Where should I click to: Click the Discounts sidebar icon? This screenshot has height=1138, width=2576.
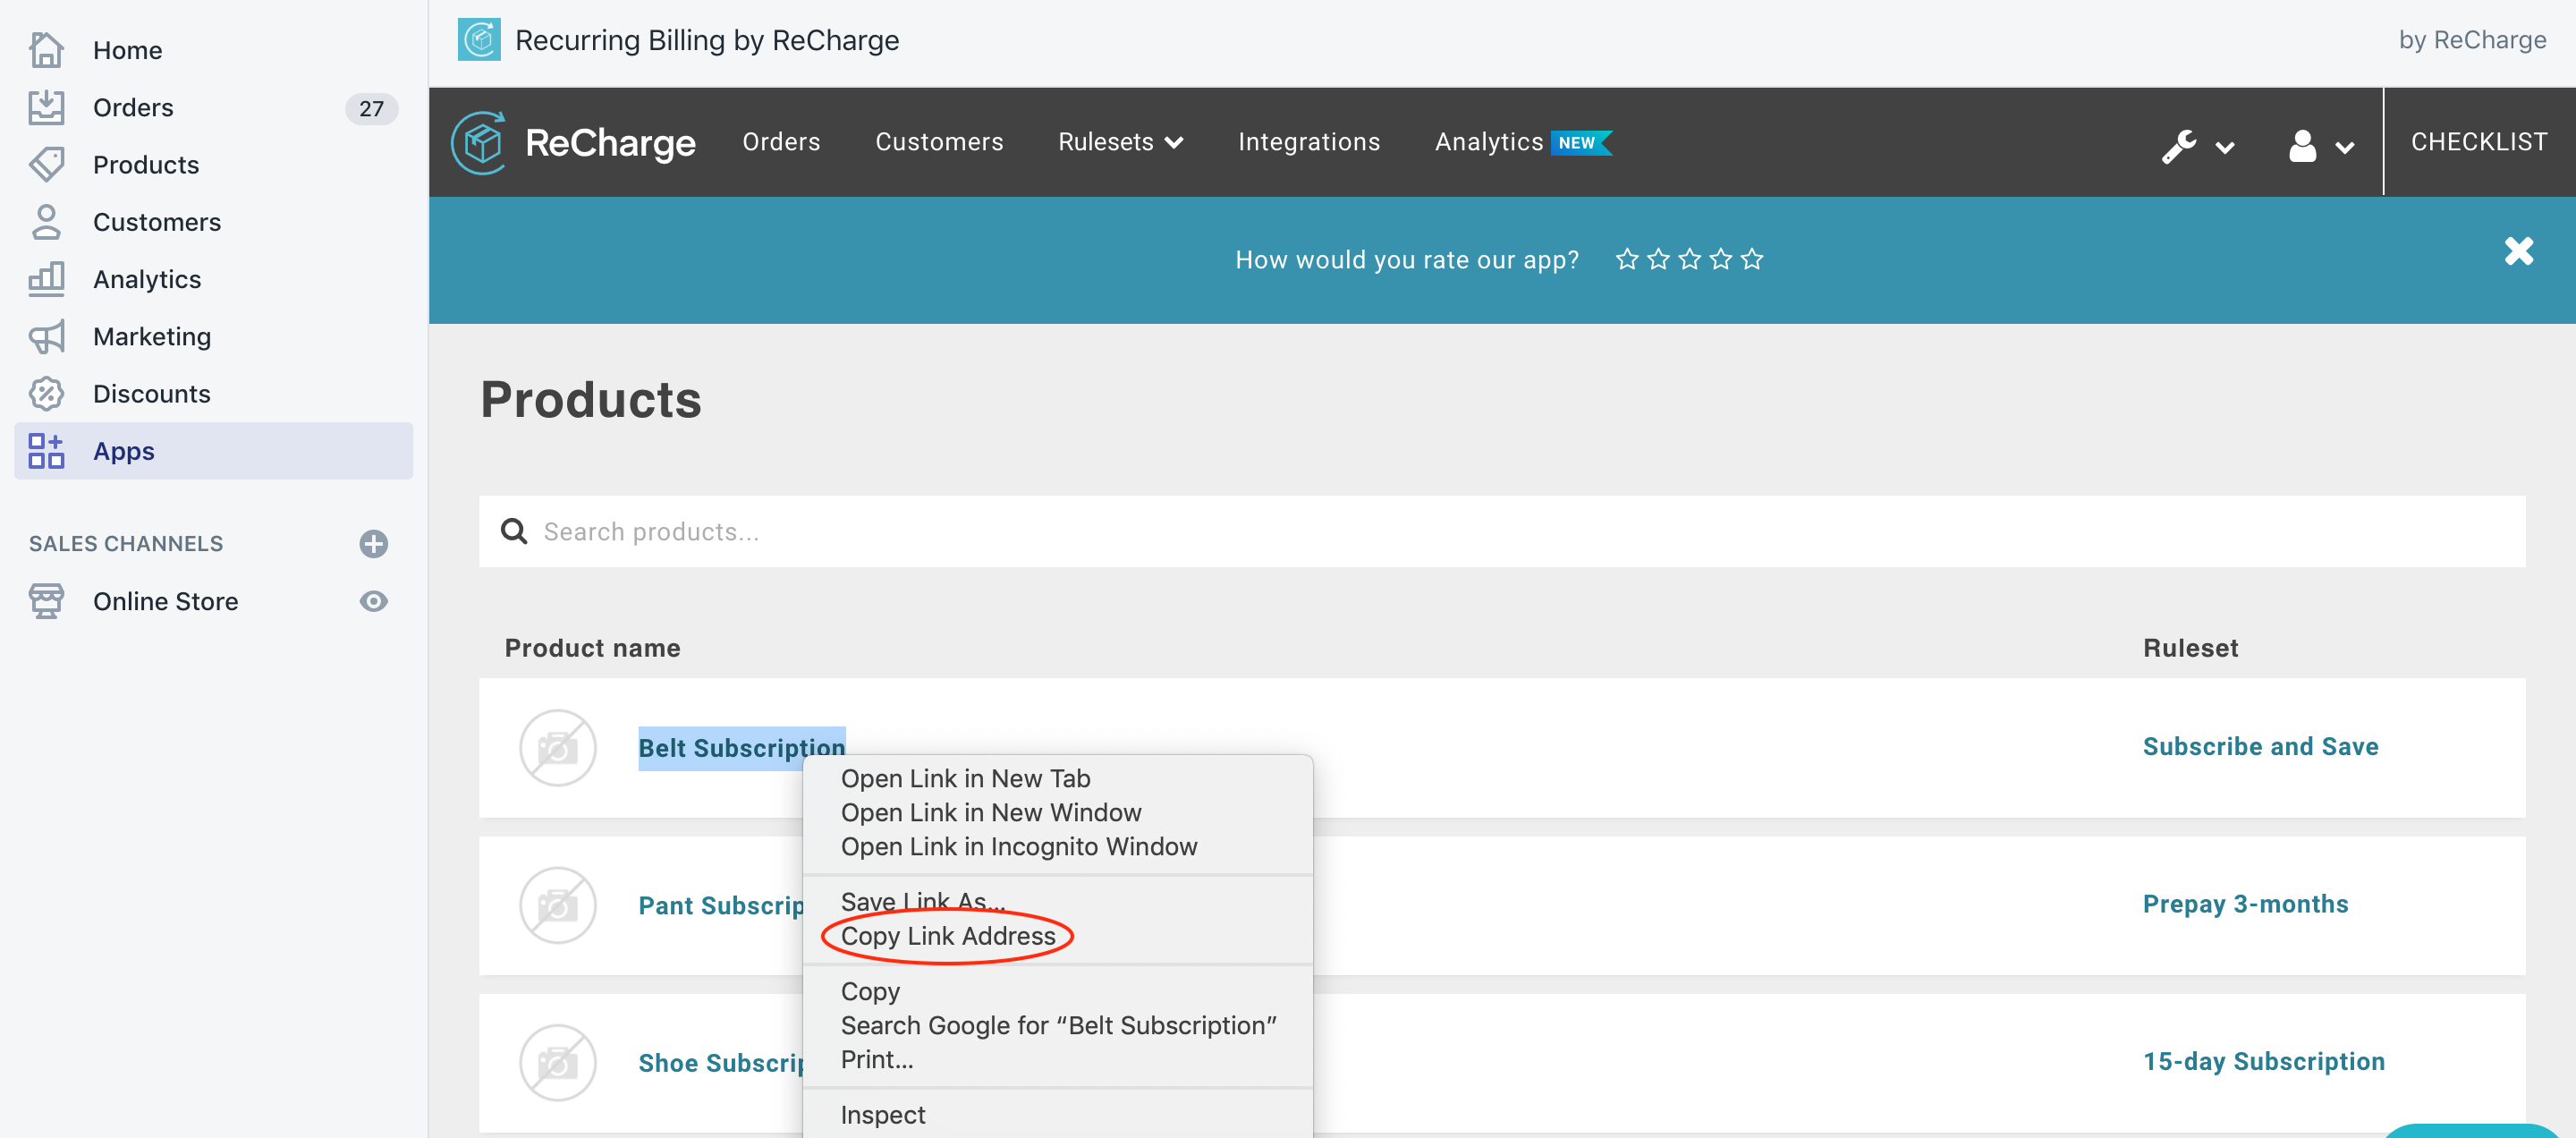point(45,393)
